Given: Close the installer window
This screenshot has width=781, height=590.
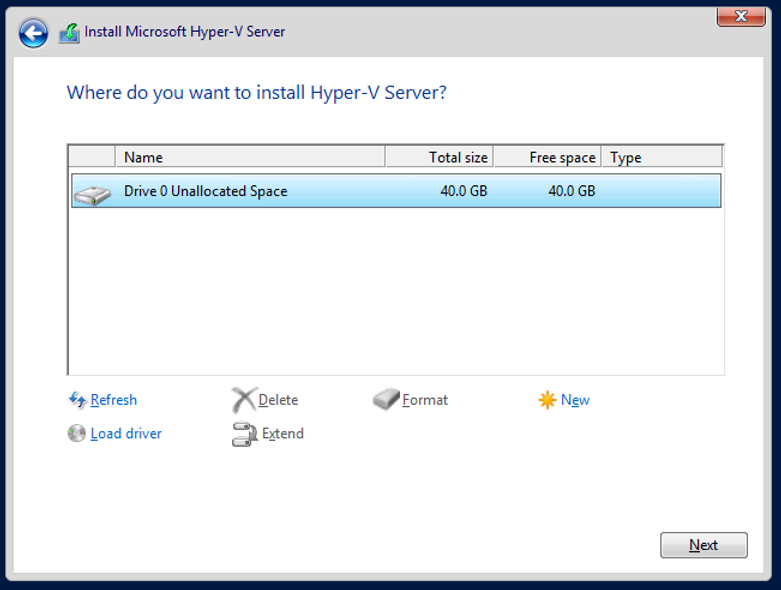Looking at the screenshot, I should 741,16.
